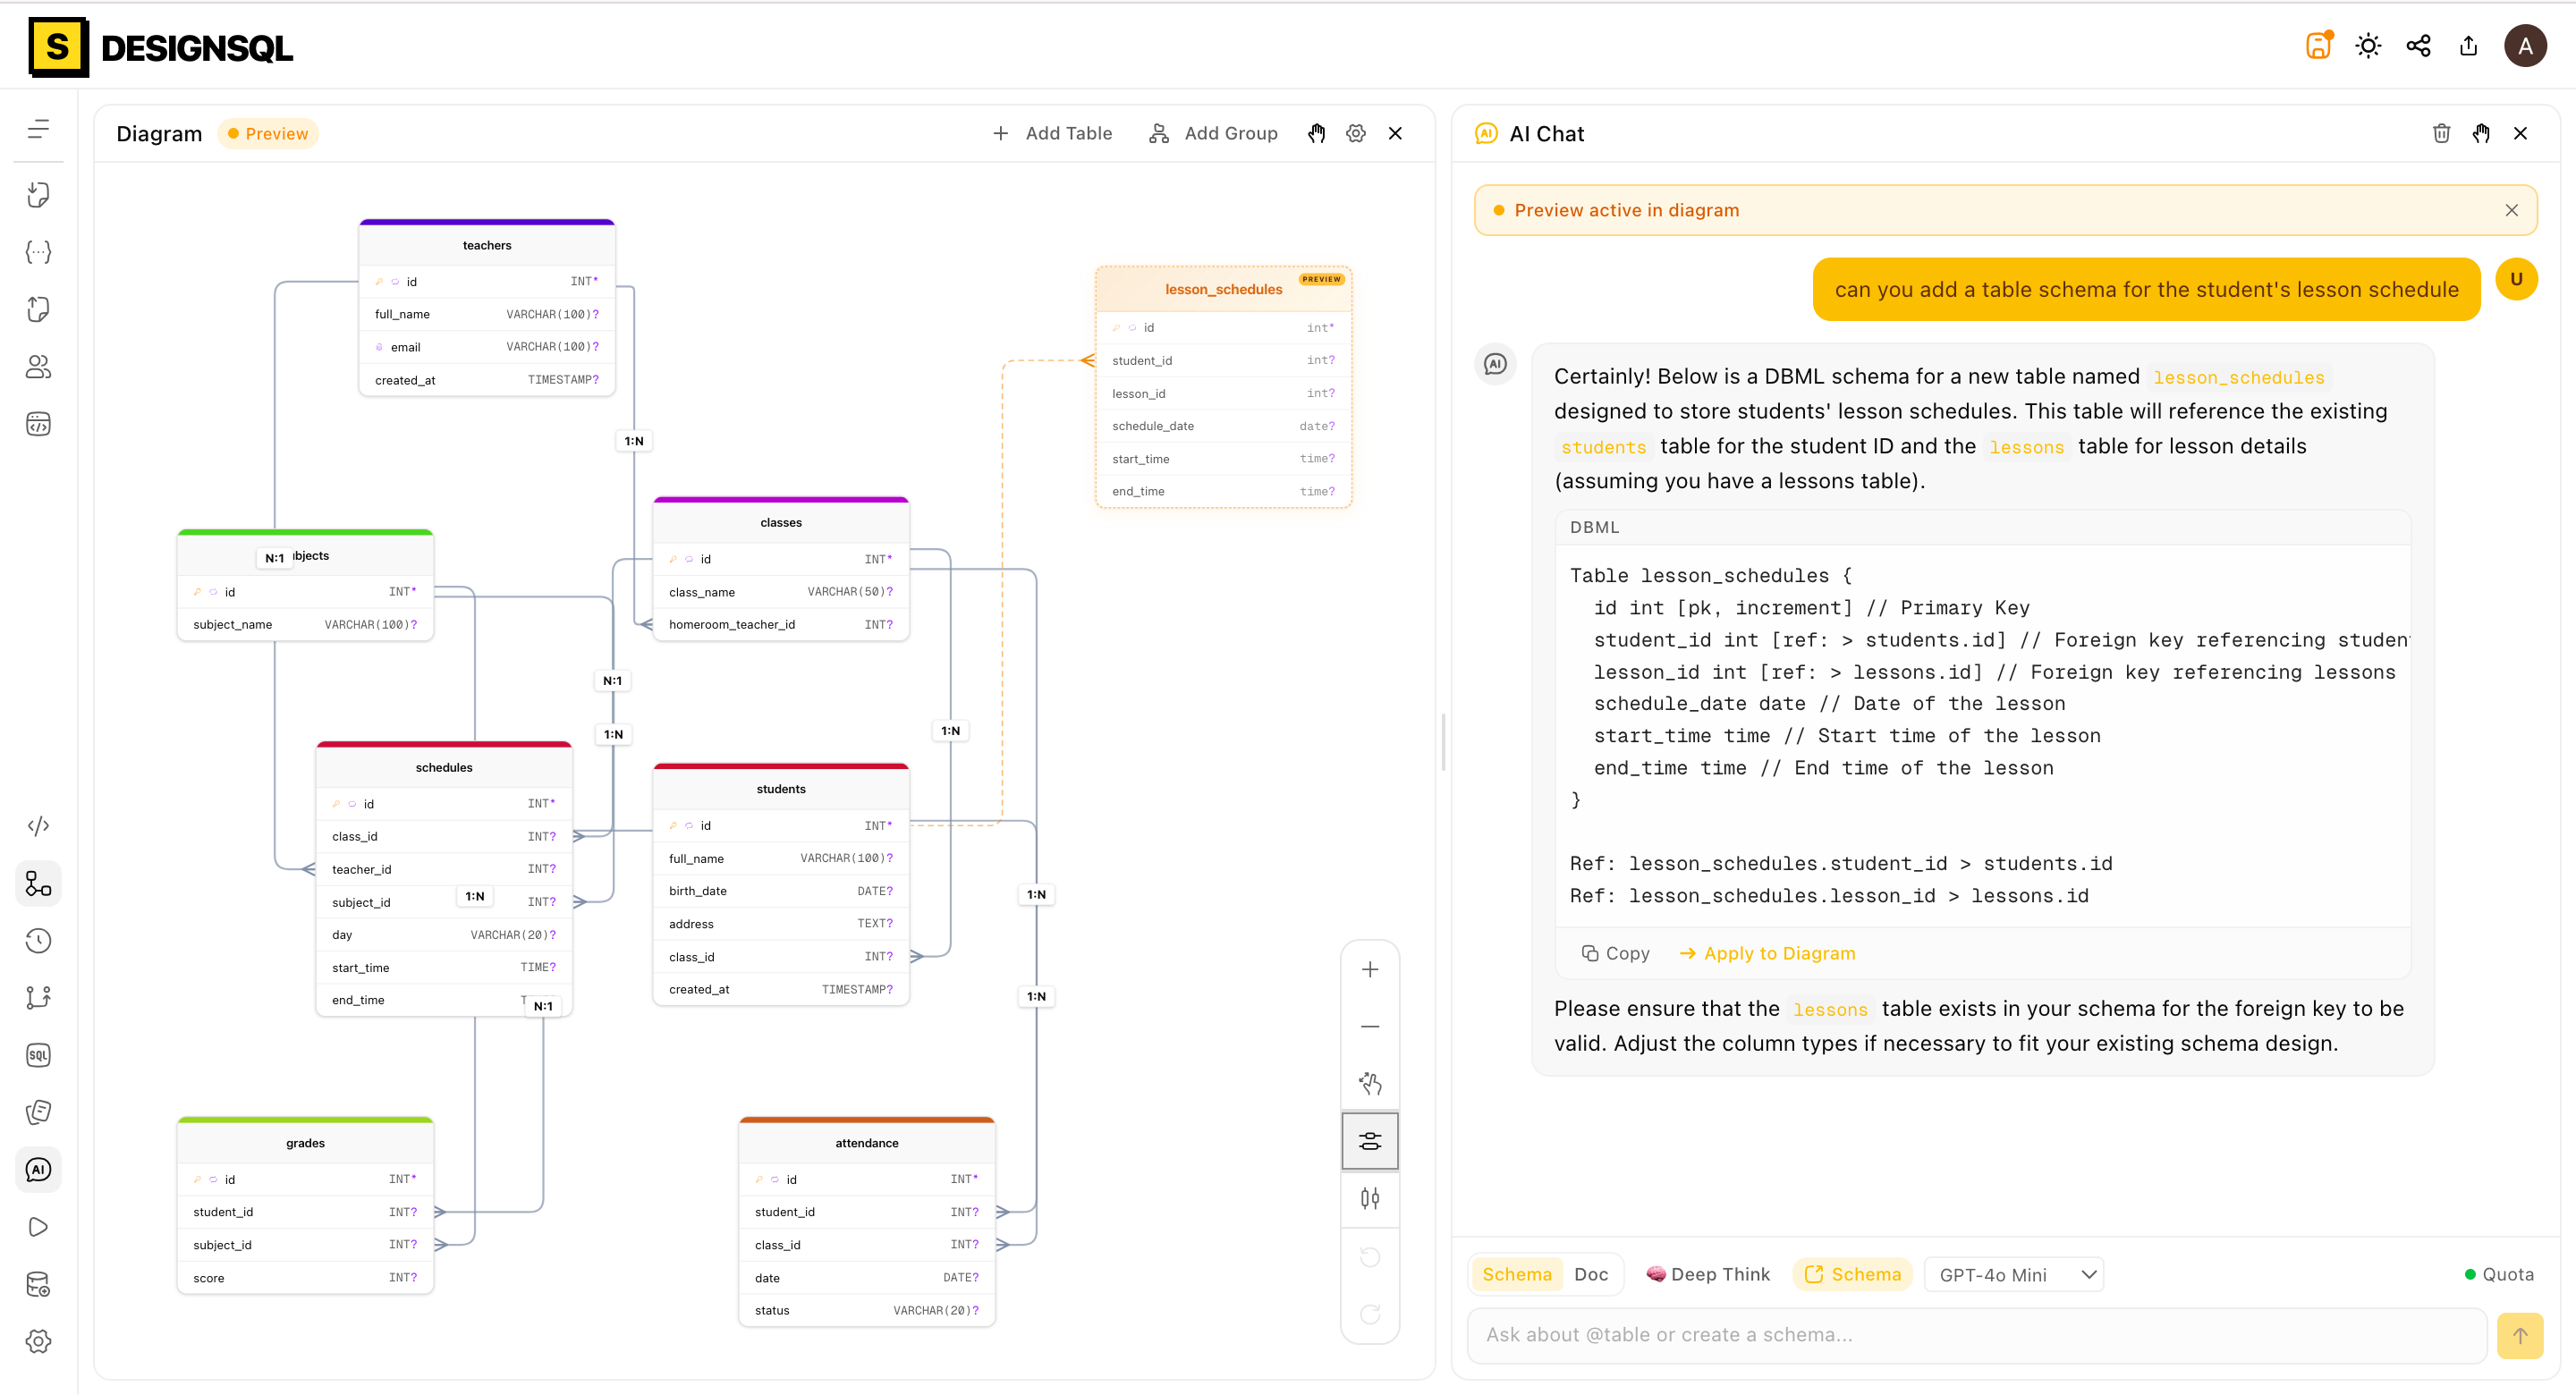Click the play icon in left sidebar
The image size is (2576, 1395).
tap(38, 1227)
